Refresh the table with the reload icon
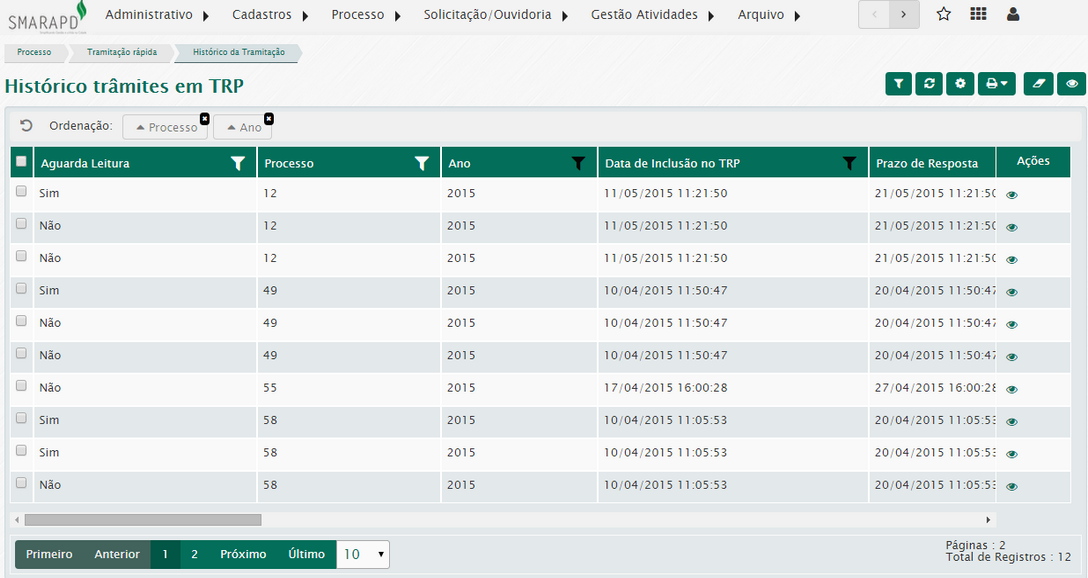The width and height of the screenshot is (1088, 578). (x=929, y=84)
